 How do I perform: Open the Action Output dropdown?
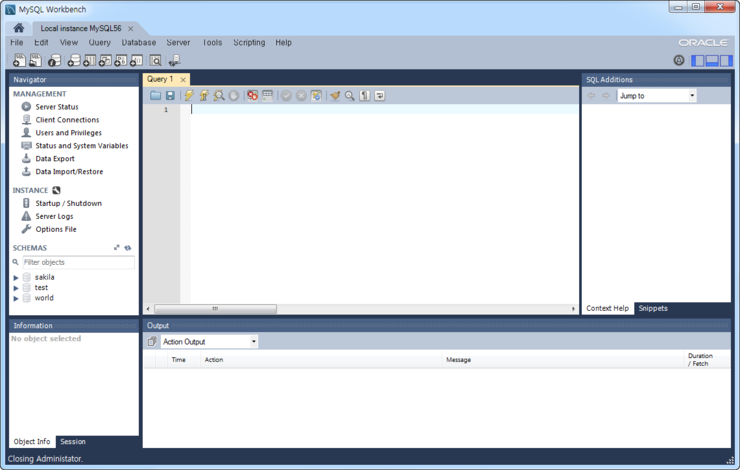pyautogui.click(x=210, y=342)
